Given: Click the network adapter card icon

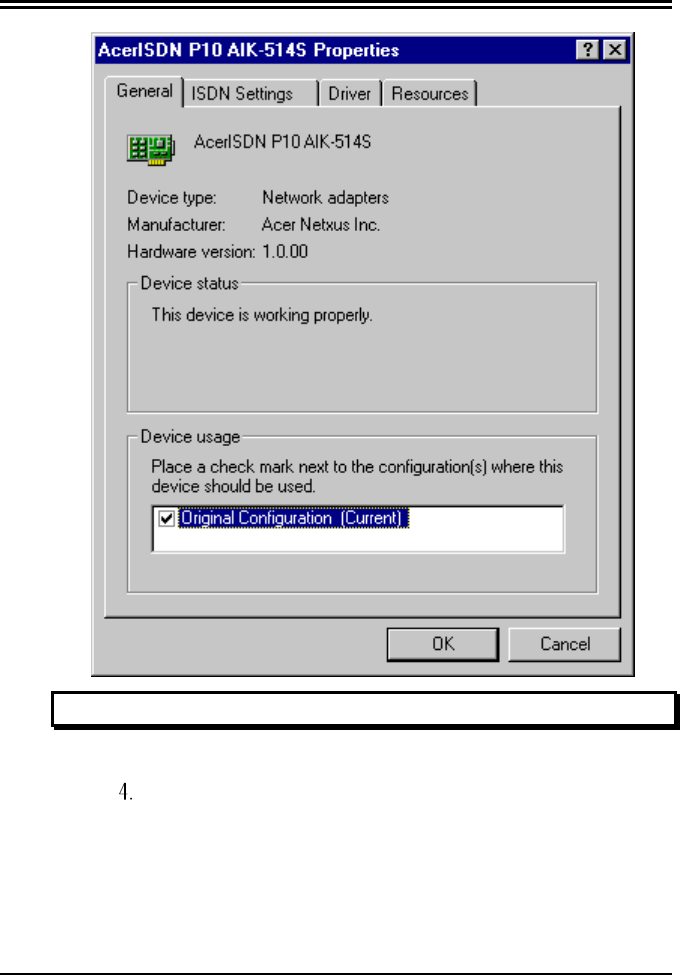Looking at the screenshot, I should 151,149.
